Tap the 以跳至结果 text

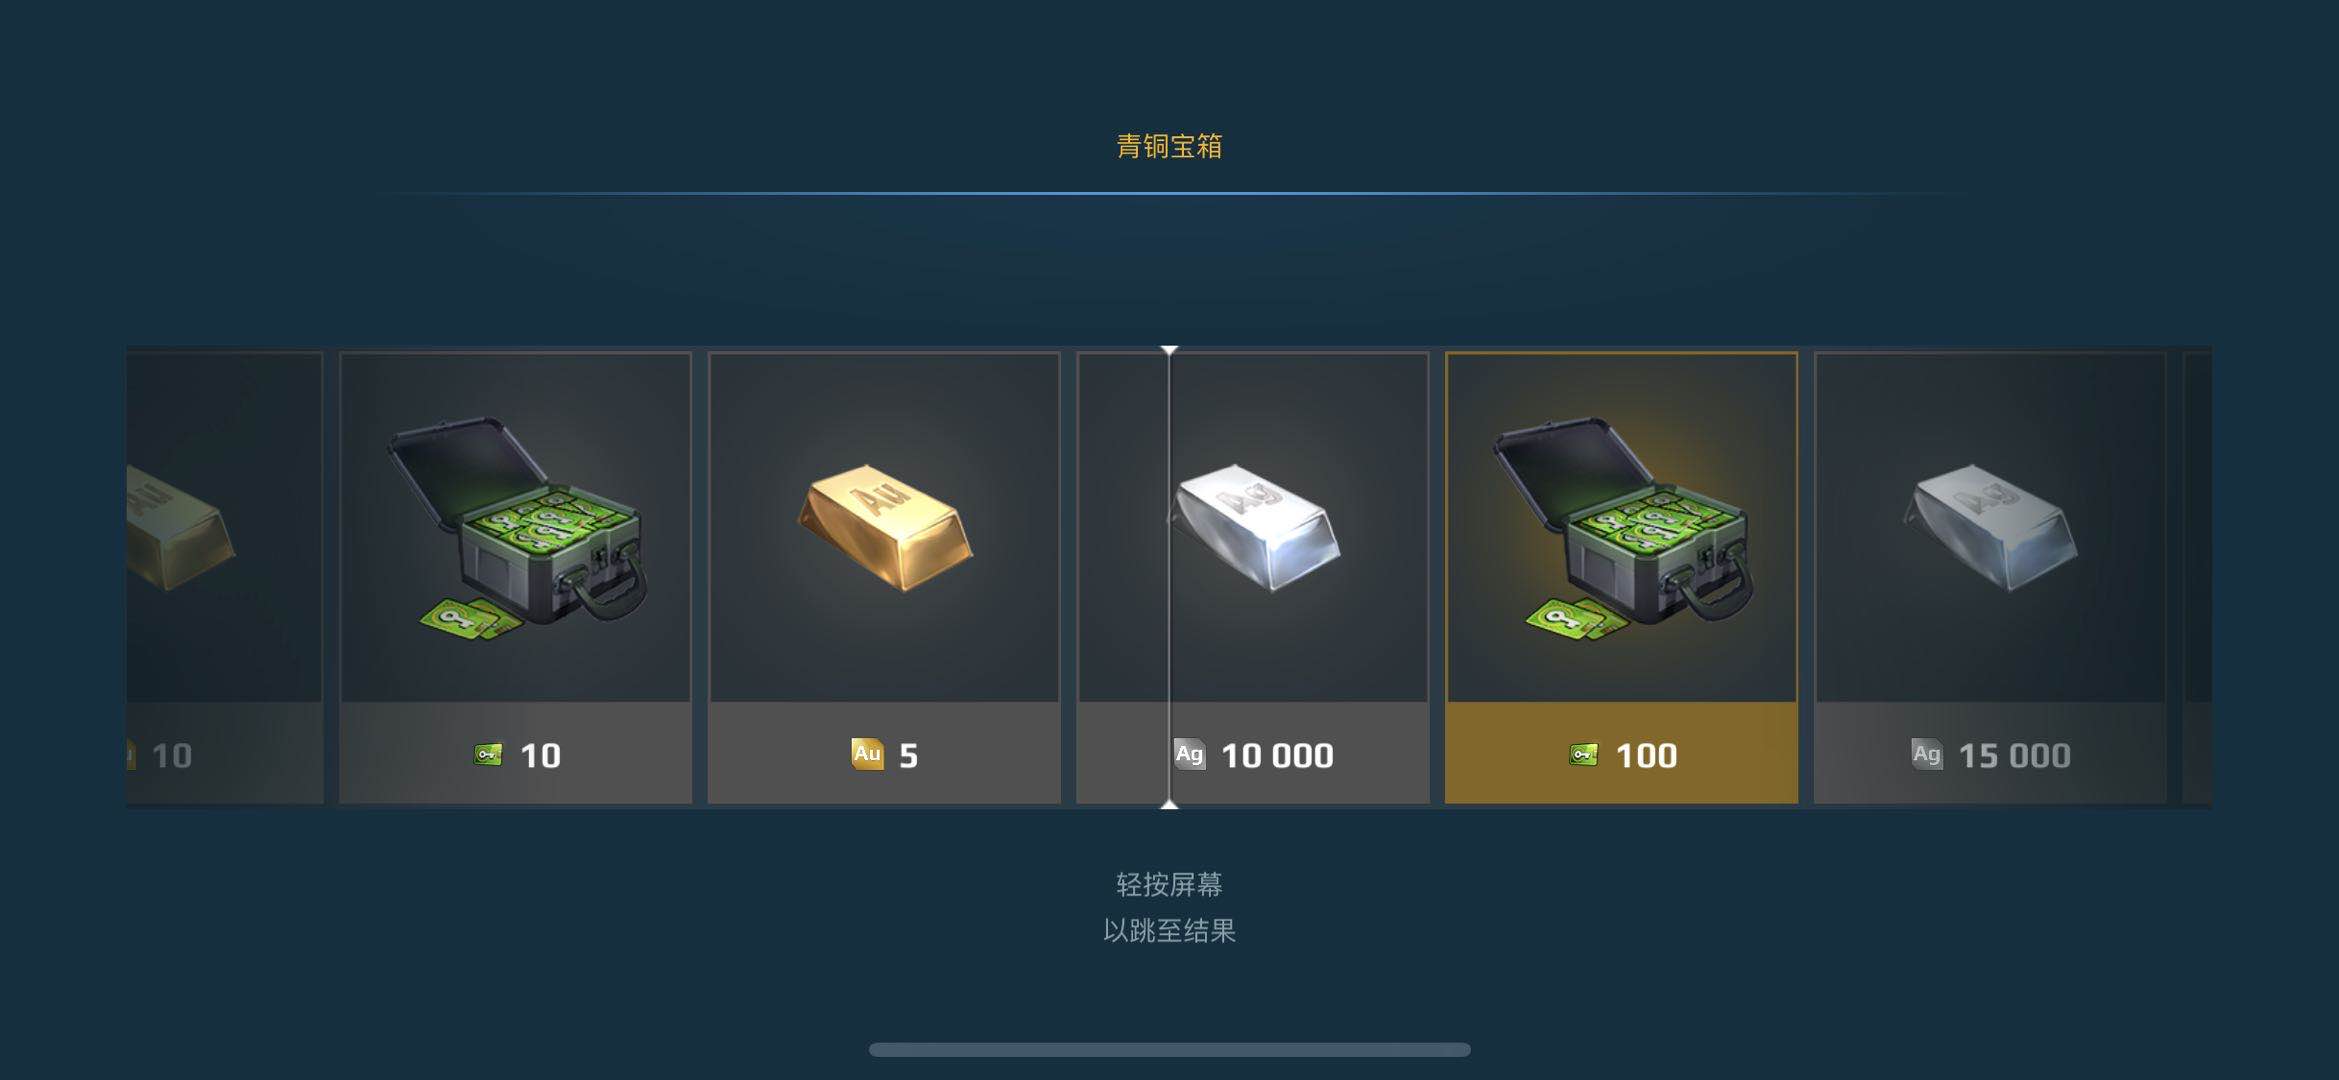click(x=1169, y=930)
